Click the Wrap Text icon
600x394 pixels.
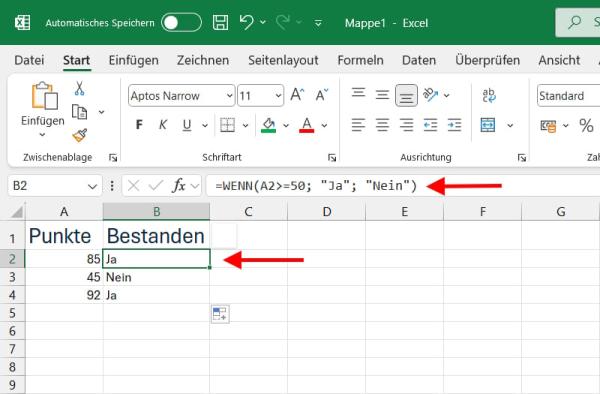pos(489,95)
